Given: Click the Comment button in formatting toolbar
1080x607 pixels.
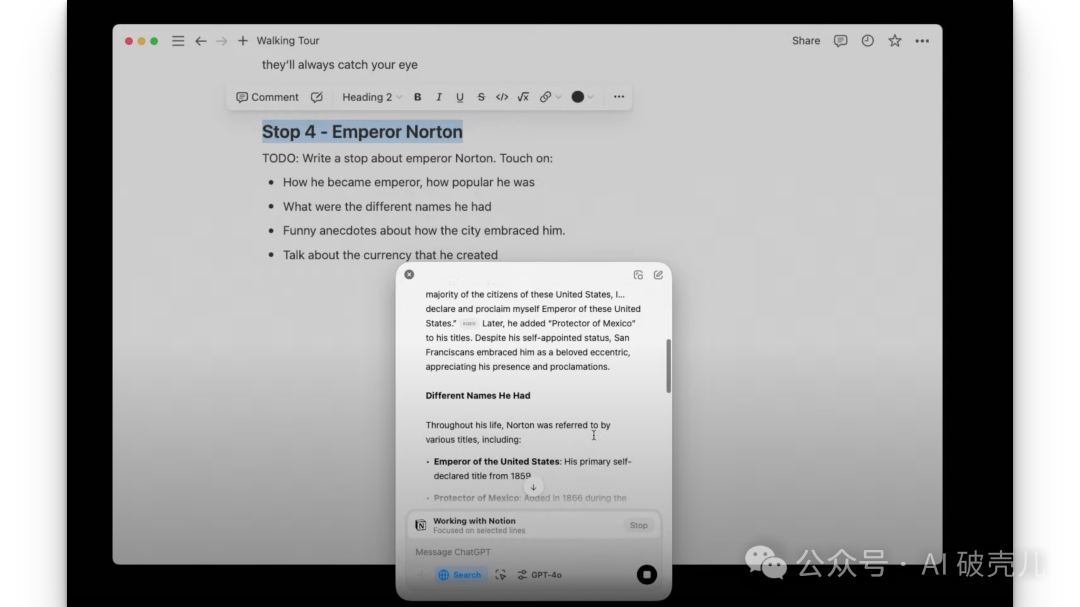Looking at the screenshot, I should point(268,97).
